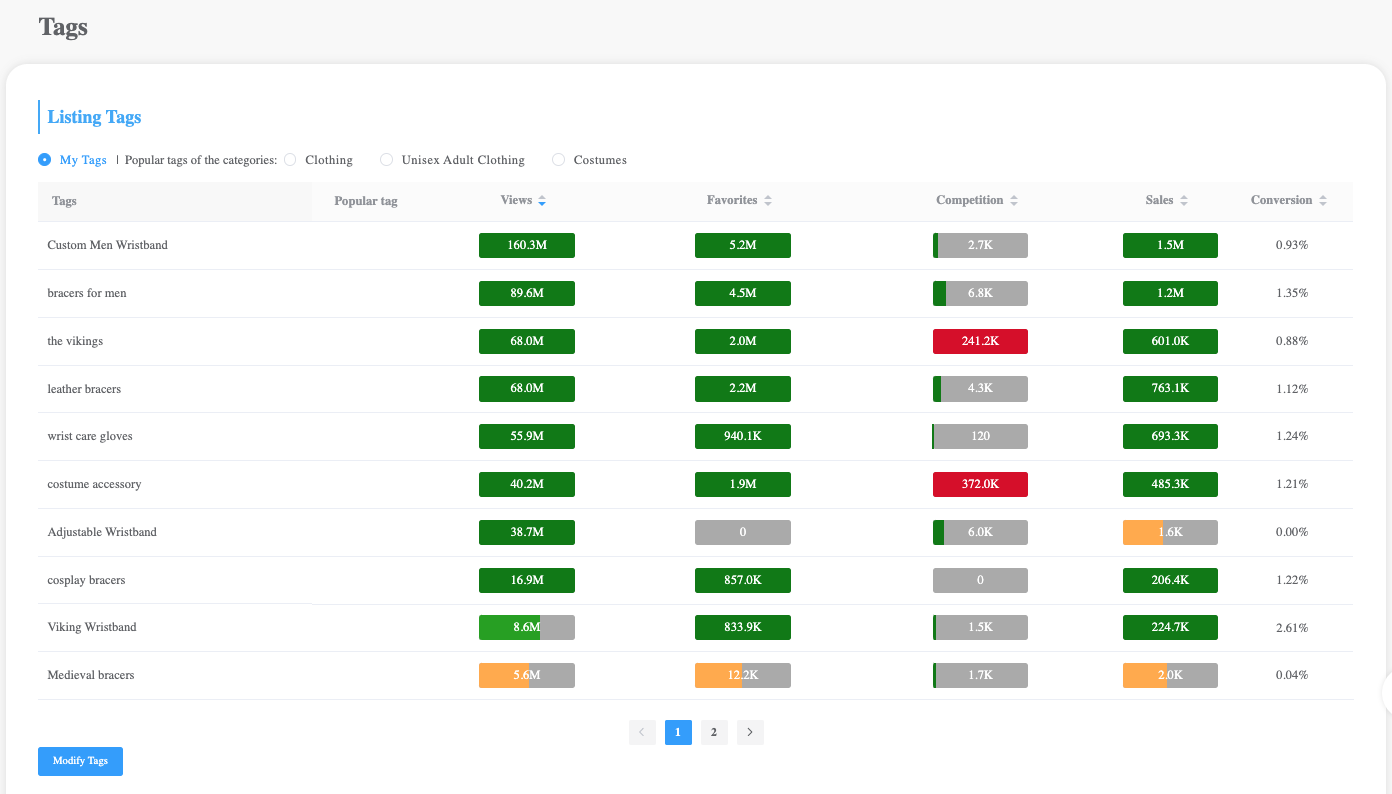This screenshot has width=1392, height=794.
Task: Click the Listing Tags heading
Action: click(94, 117)
